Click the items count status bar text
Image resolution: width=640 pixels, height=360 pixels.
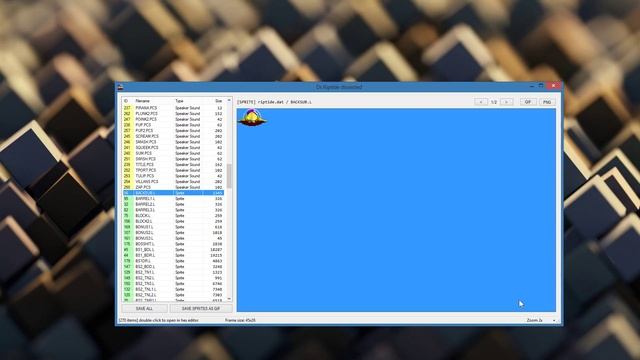[x=158, y=320]
